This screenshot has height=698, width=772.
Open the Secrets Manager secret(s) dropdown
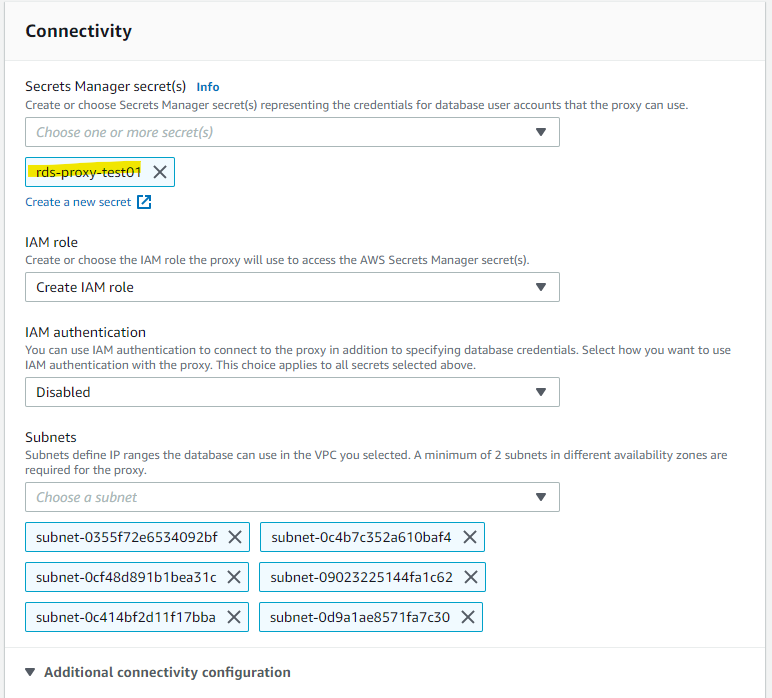tap(292, 132)
